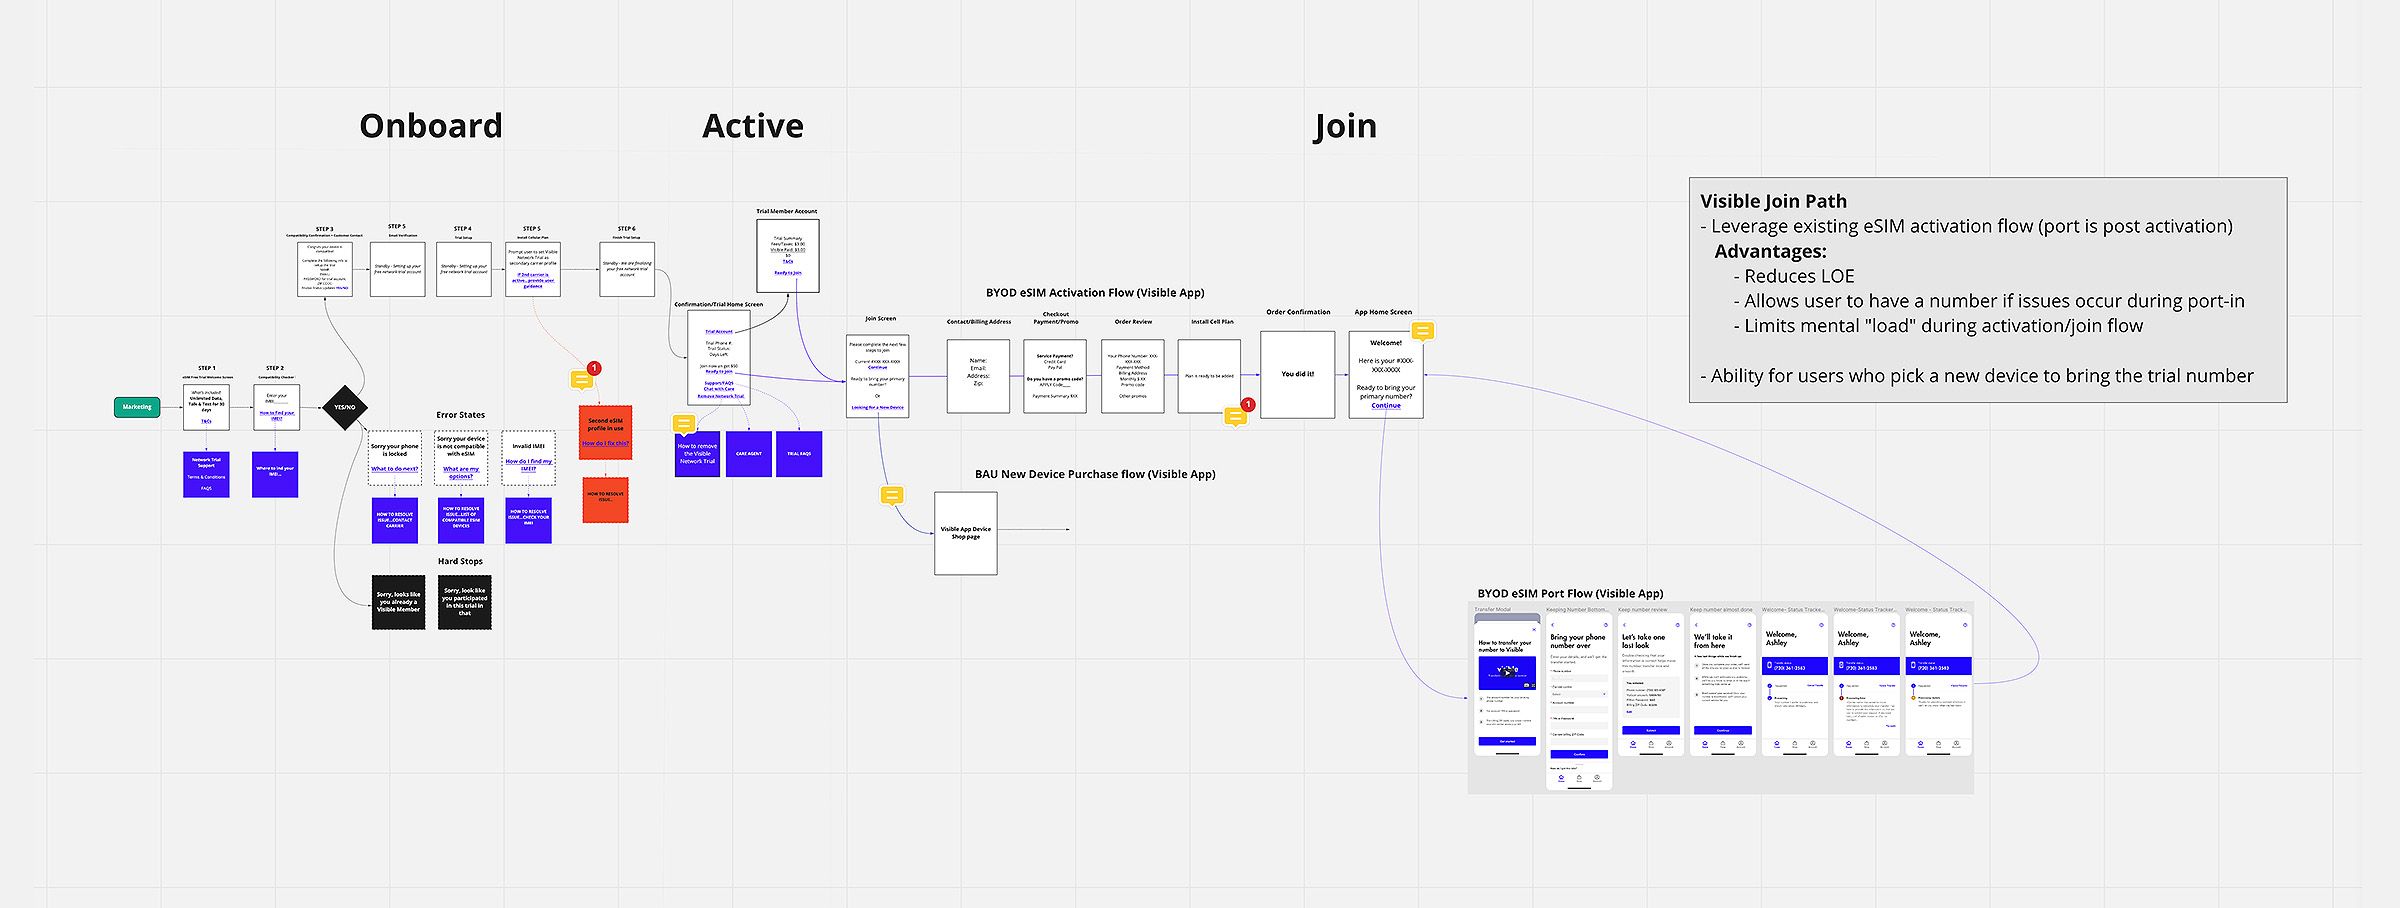Select the Trial Member Account summary box
Image resolution: width=2400 pixels, height=908 pixels.
pyautogui.click(x=788, y=256)
